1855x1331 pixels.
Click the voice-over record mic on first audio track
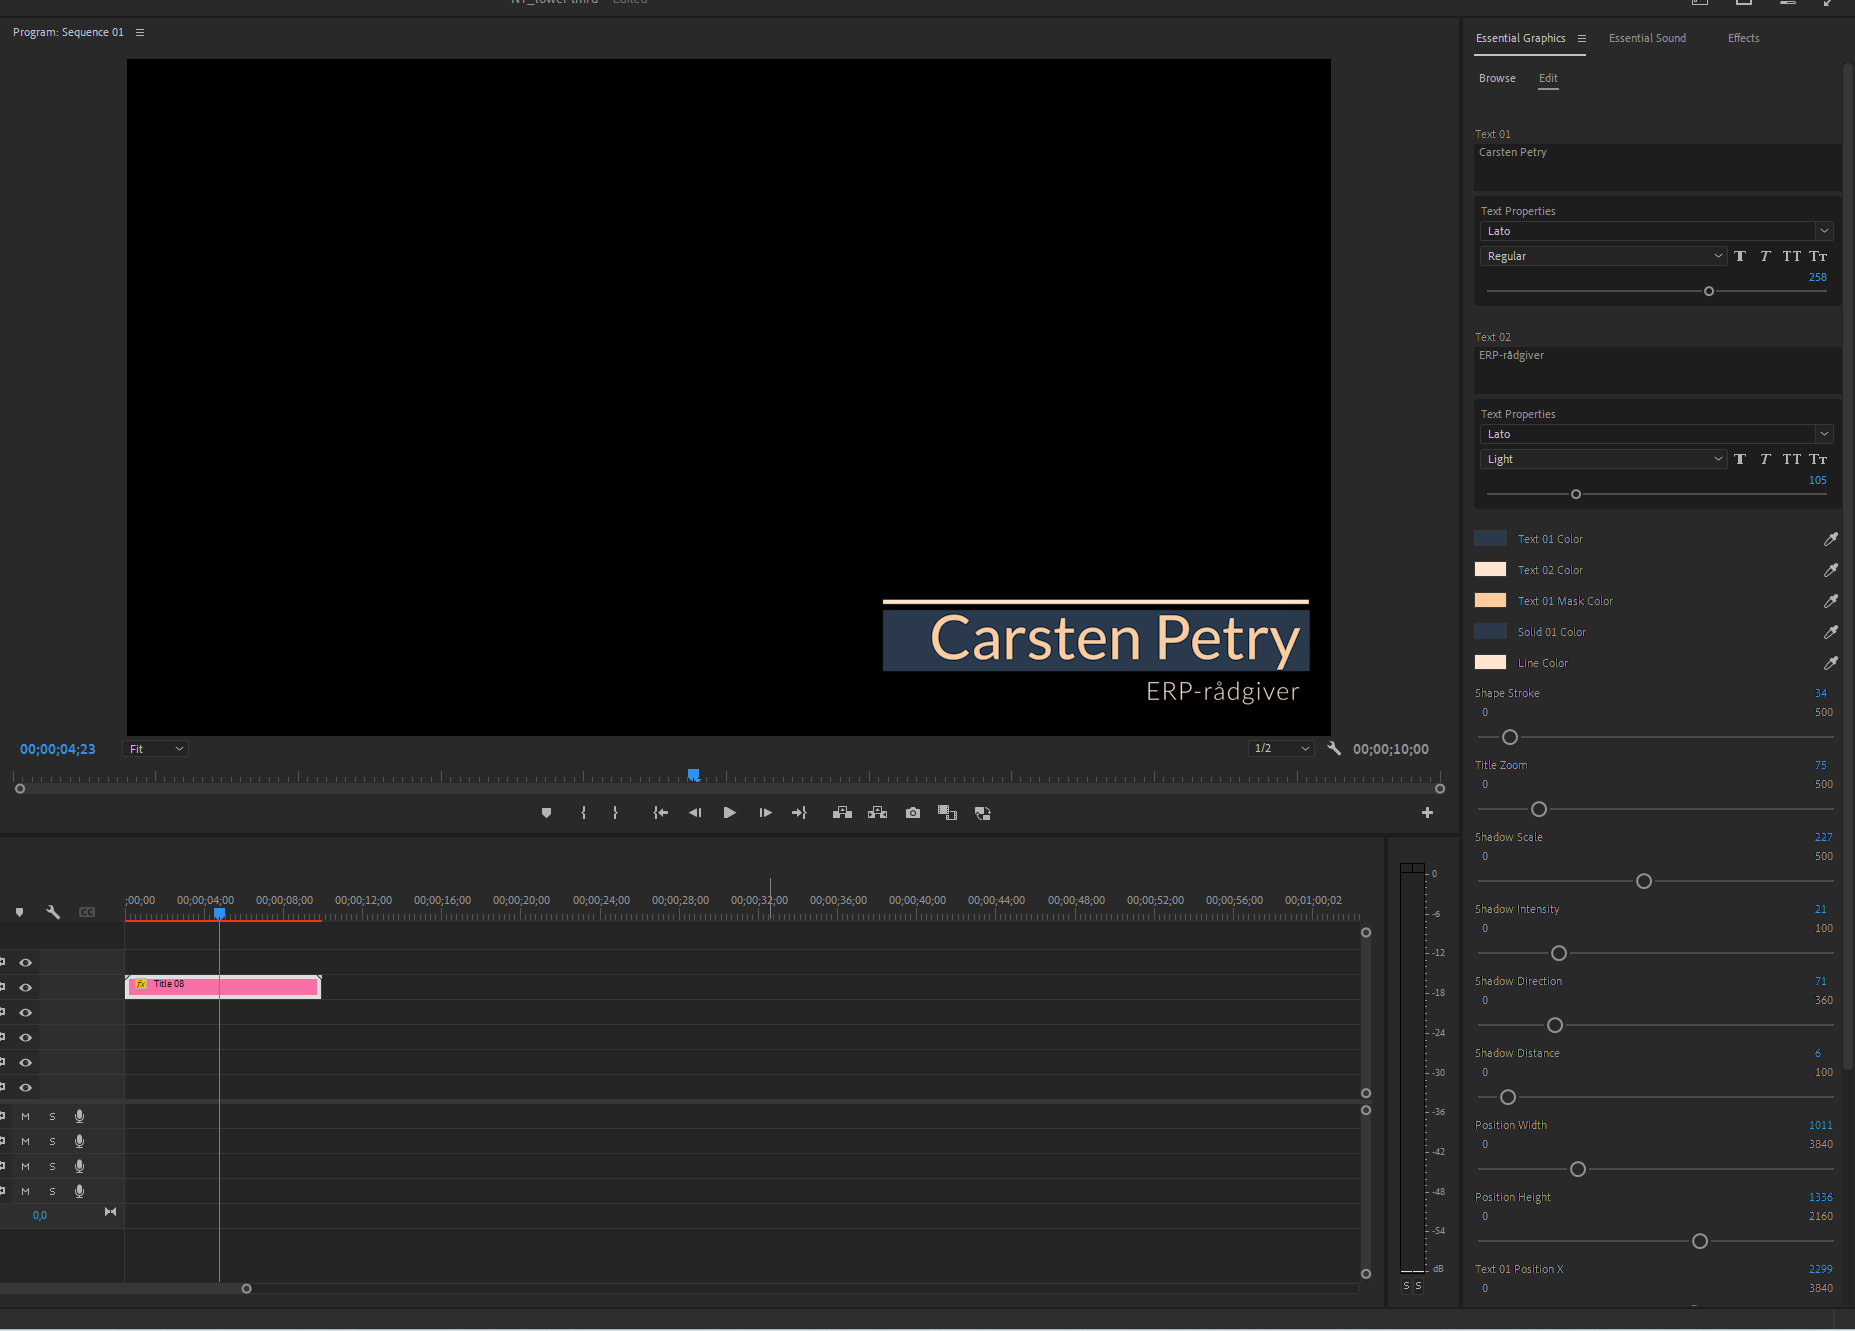79,1116
